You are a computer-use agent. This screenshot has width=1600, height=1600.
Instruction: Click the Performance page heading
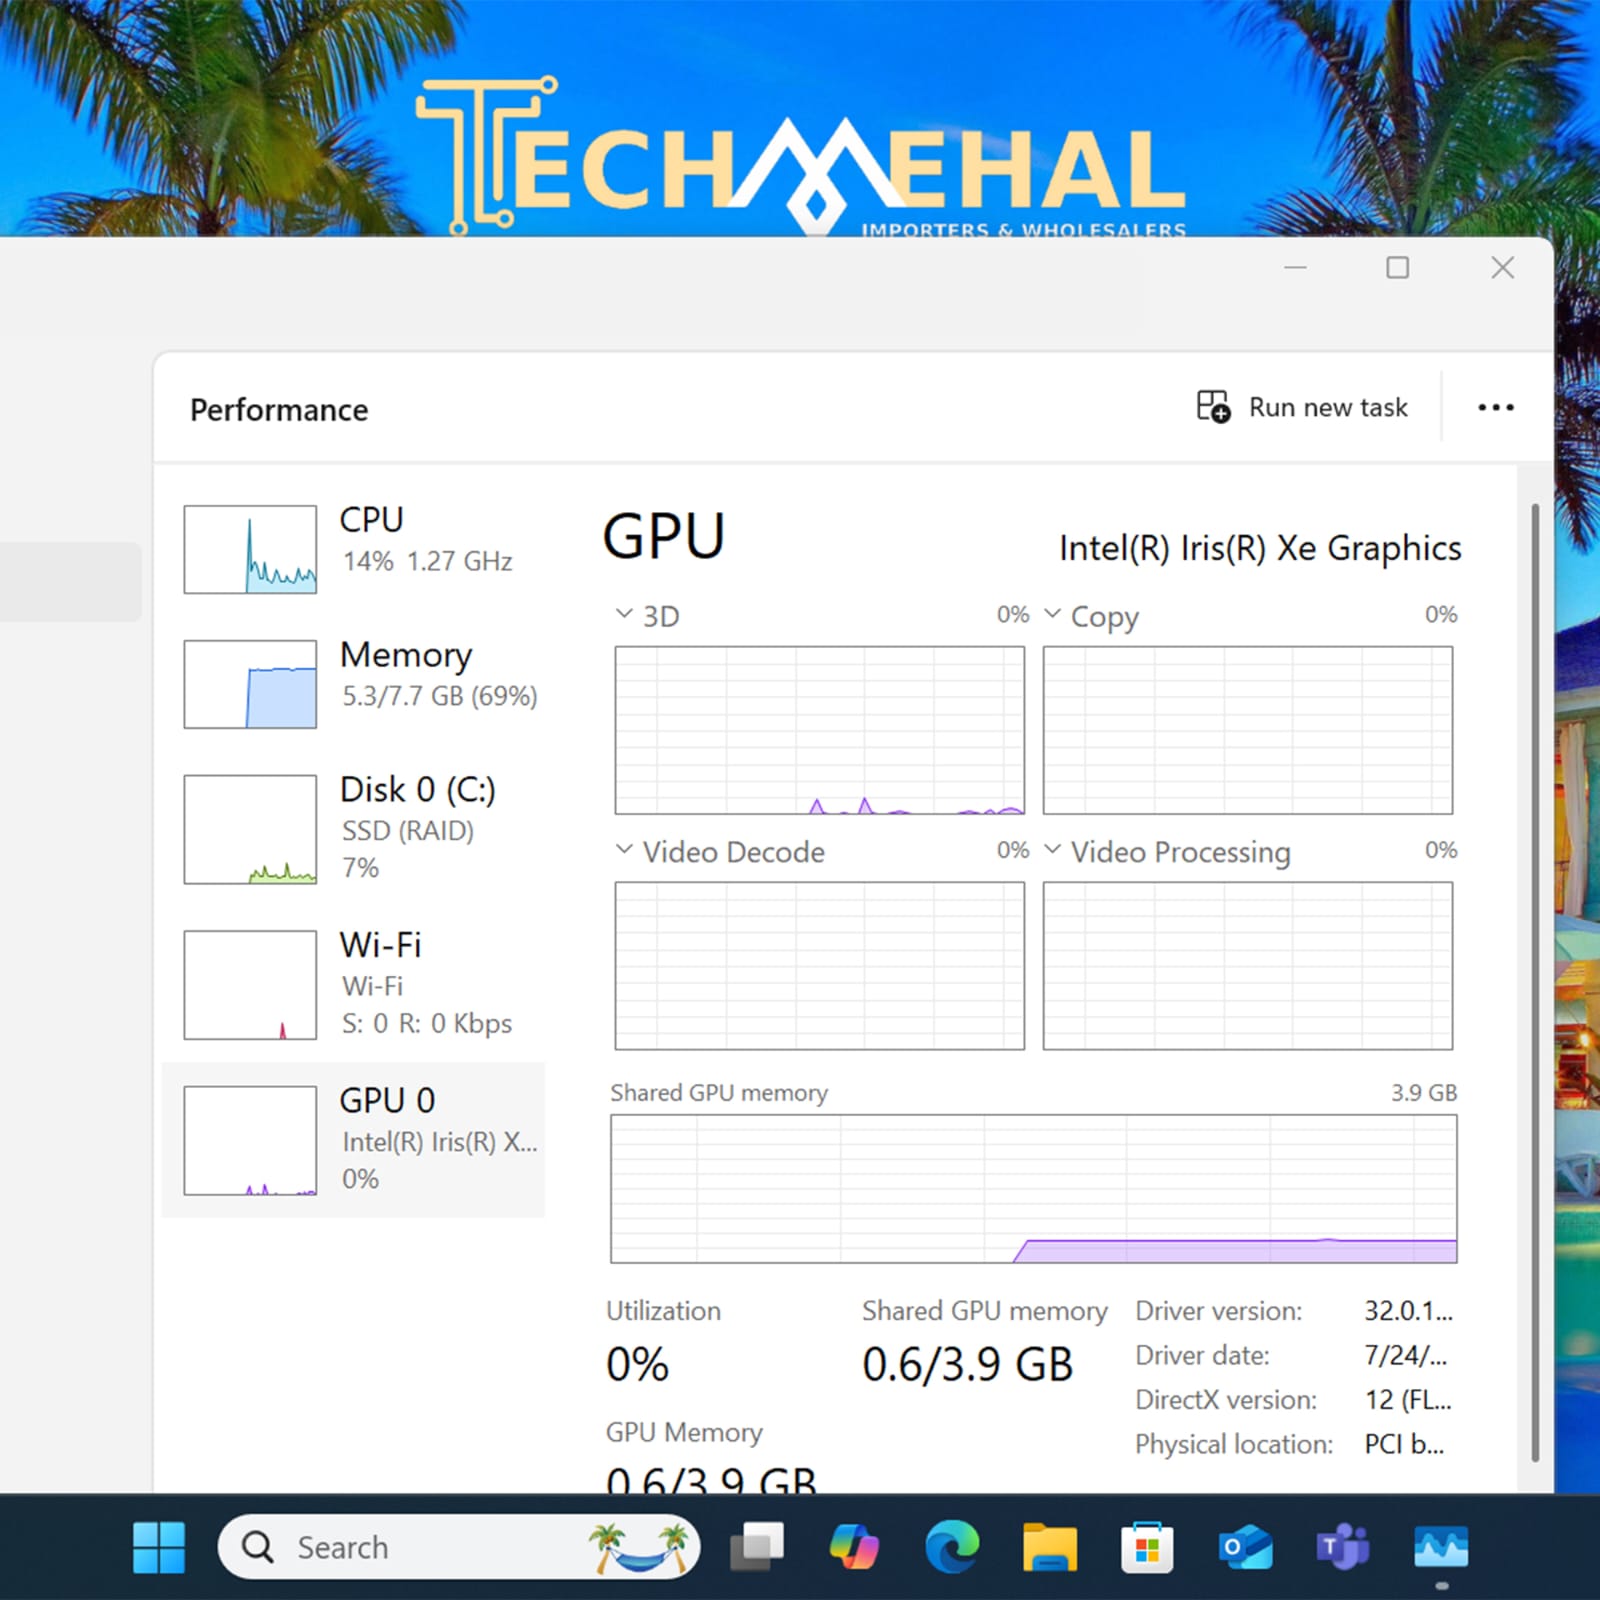pyautogui.click(x=279, y=410)
